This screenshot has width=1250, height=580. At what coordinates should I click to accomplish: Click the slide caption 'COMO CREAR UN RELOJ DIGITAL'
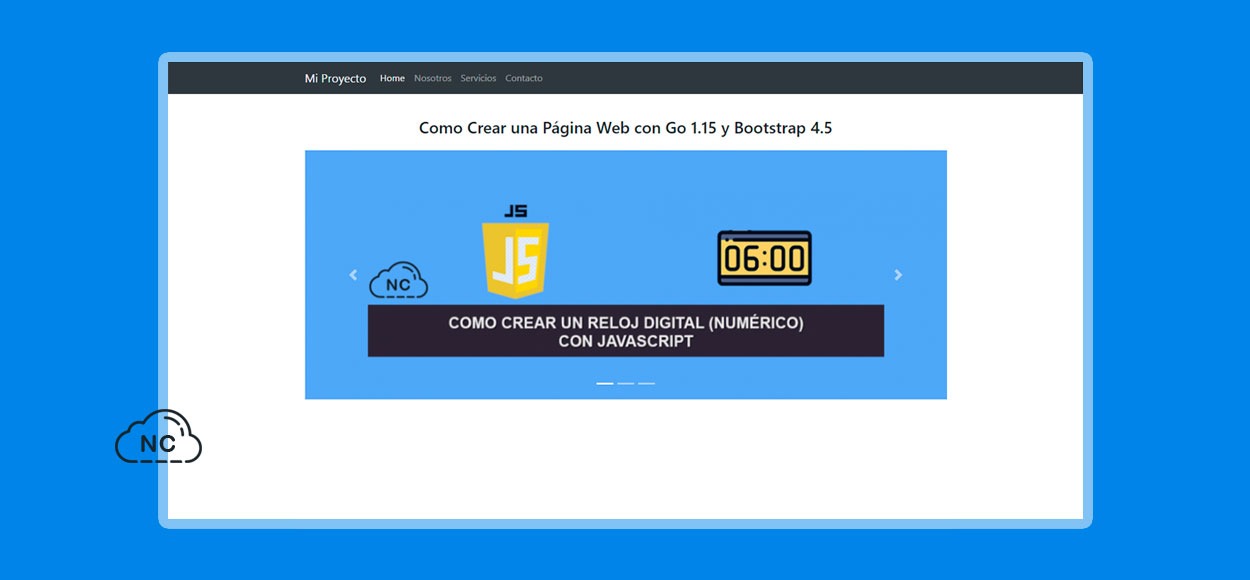click(626, 331)
